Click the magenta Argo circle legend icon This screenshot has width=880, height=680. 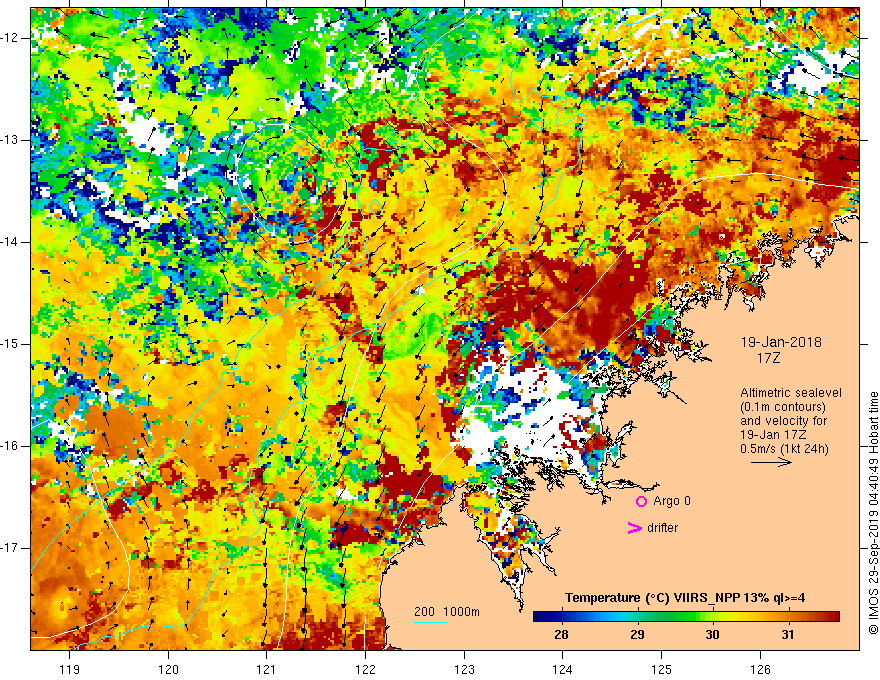[x=641, y=502]
